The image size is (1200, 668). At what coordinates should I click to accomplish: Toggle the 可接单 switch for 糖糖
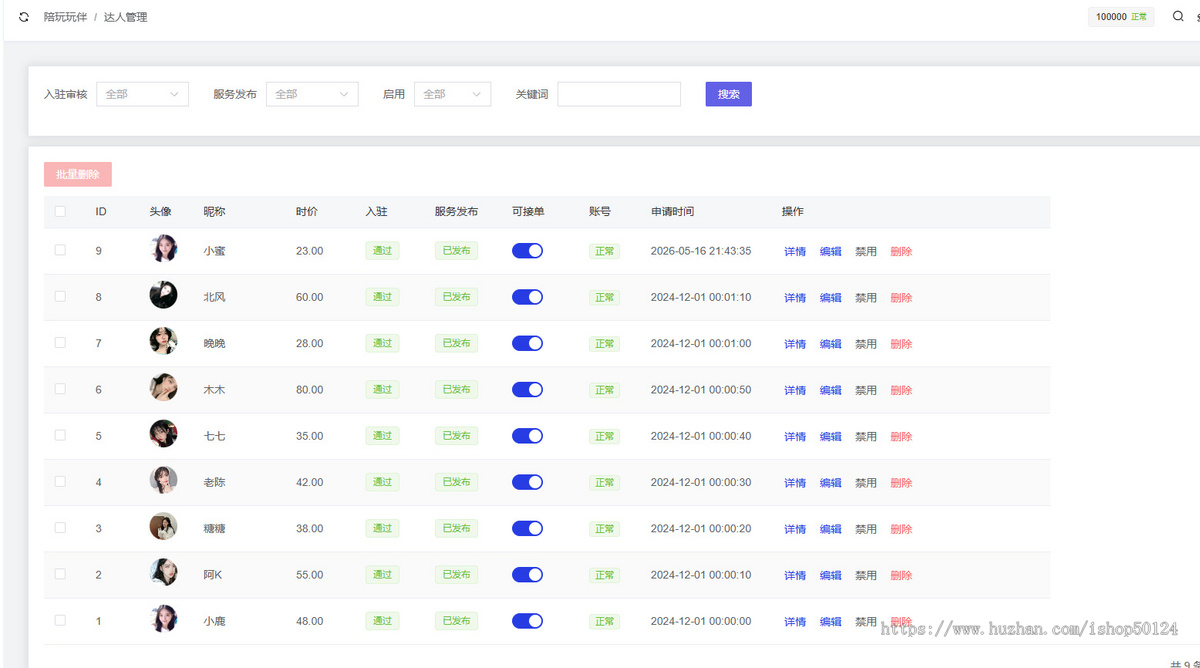click(x=527, y=528)
